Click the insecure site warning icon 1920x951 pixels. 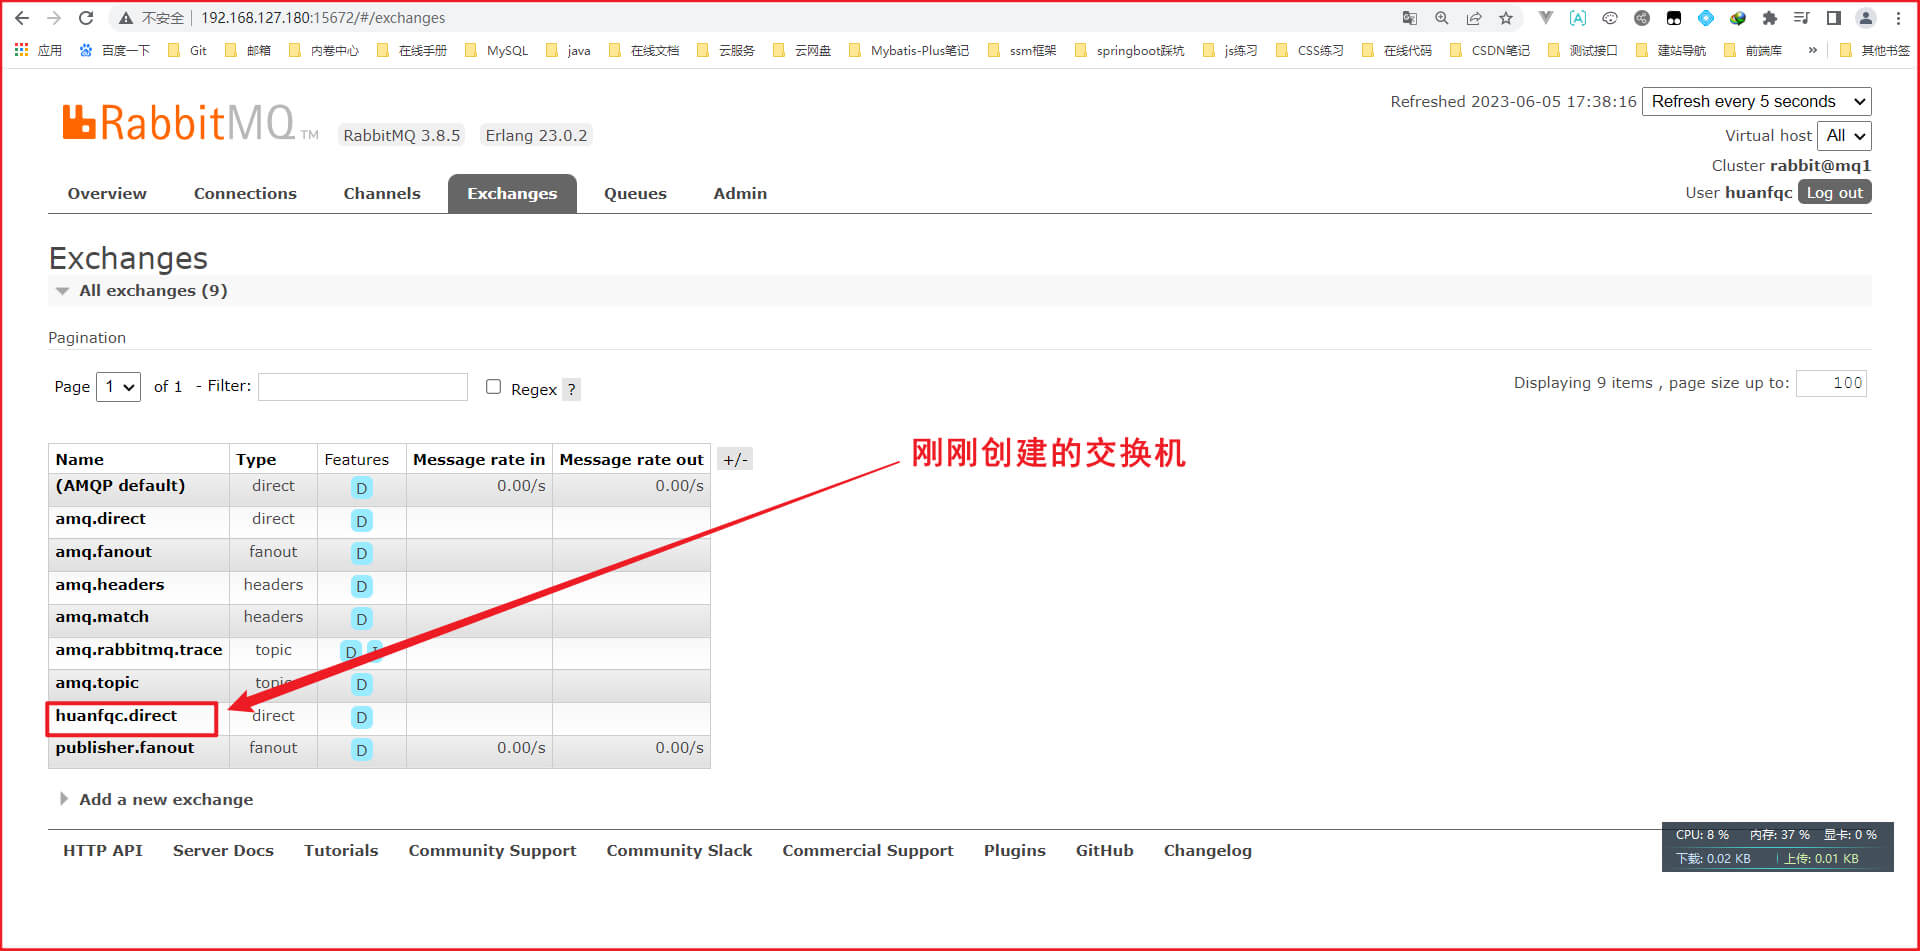pyautogui.click(x=126, y=18)
